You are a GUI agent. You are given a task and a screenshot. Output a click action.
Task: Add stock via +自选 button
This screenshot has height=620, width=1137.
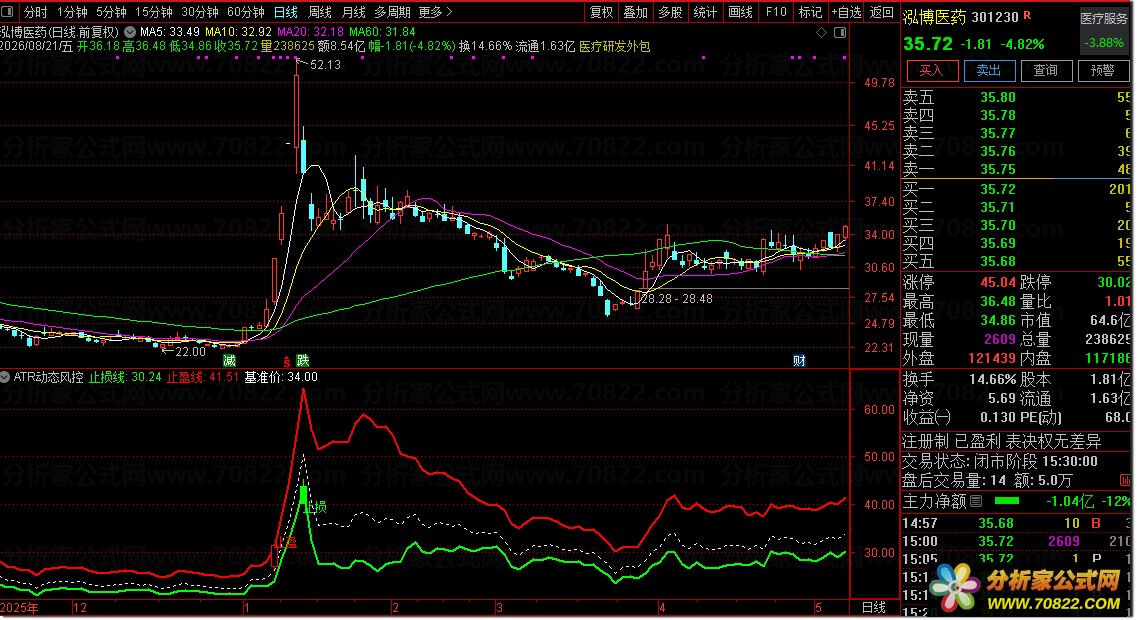tap(846, 12)
